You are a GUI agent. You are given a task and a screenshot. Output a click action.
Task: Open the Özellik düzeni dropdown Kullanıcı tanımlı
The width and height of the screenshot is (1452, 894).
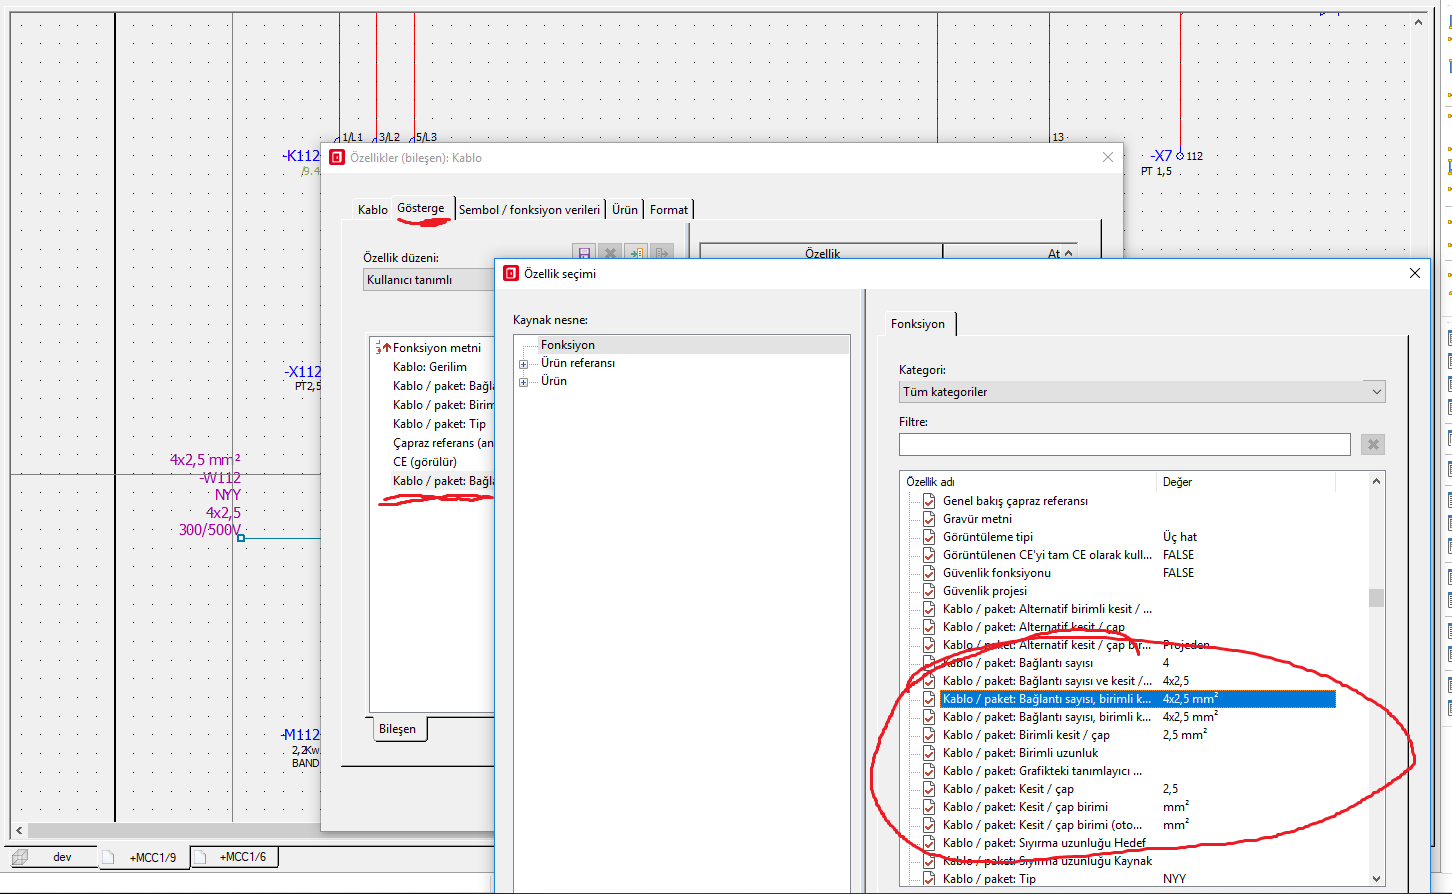pos(430,280)
